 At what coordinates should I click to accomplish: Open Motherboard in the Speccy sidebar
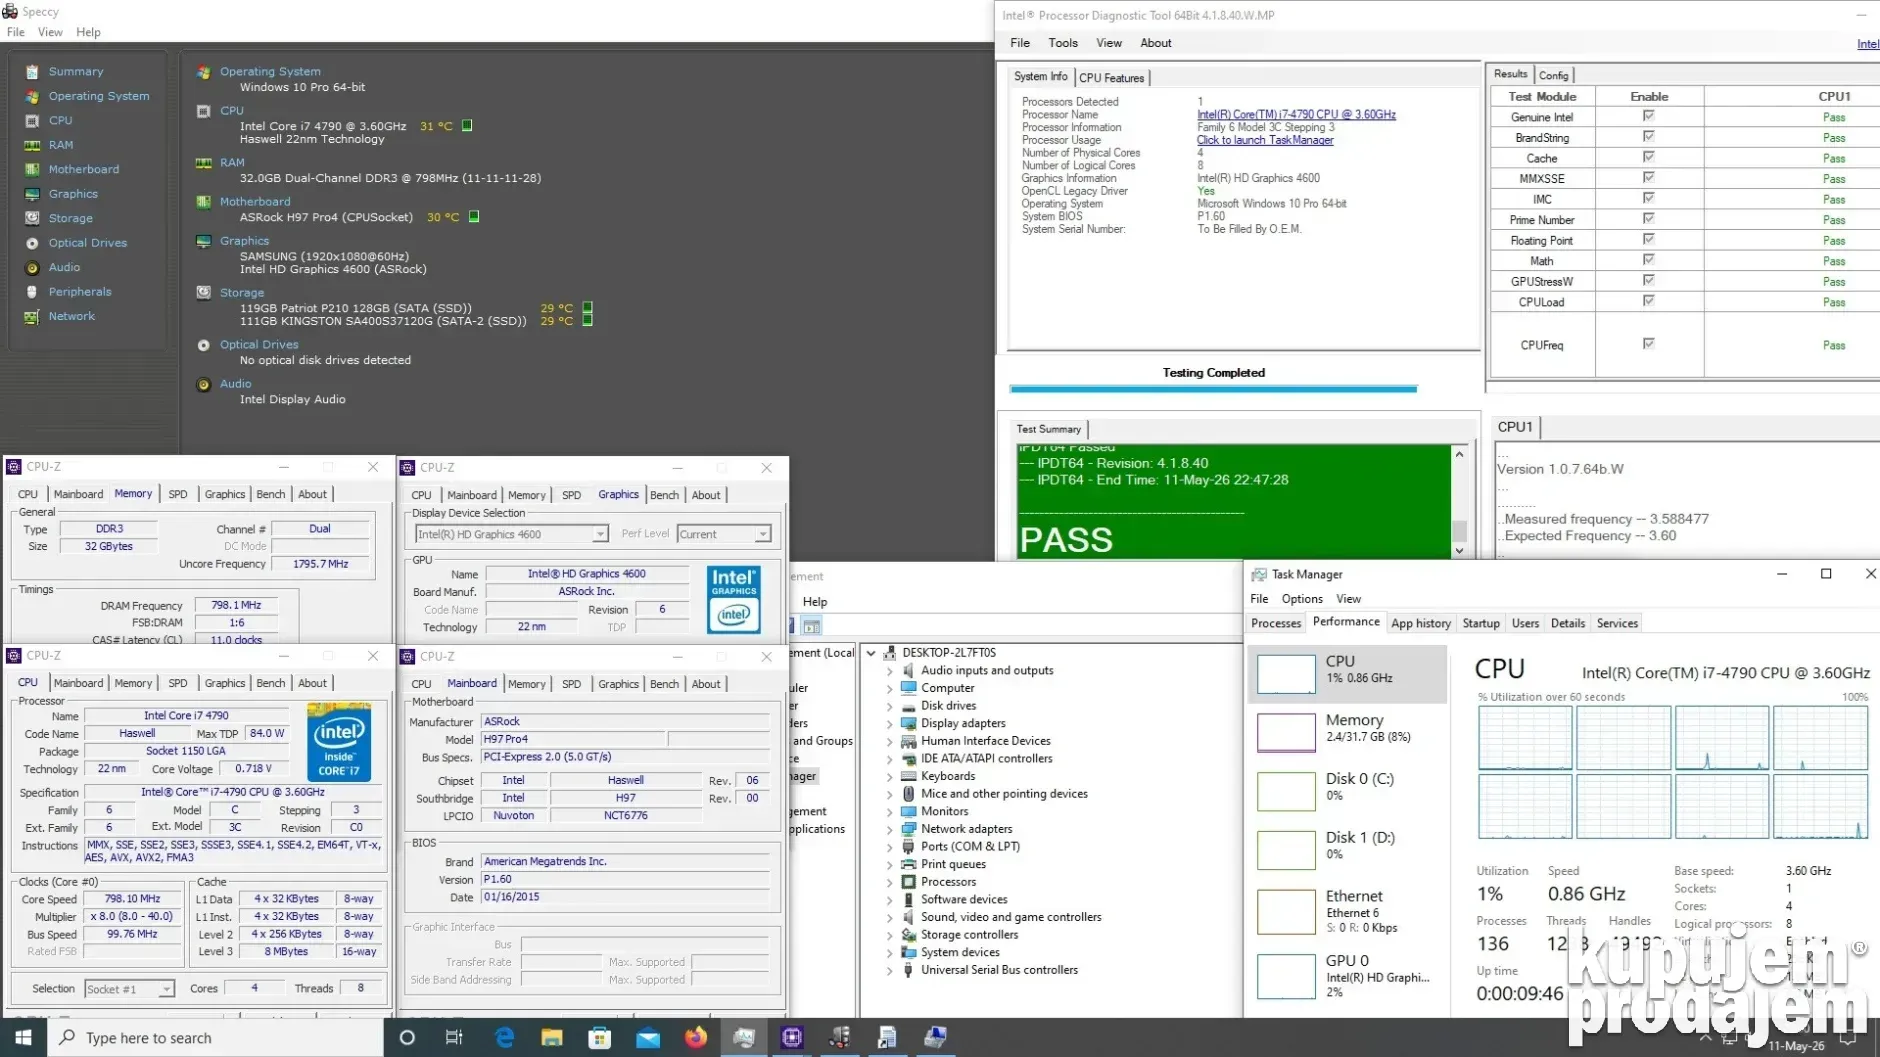click(x=84, y=170)
